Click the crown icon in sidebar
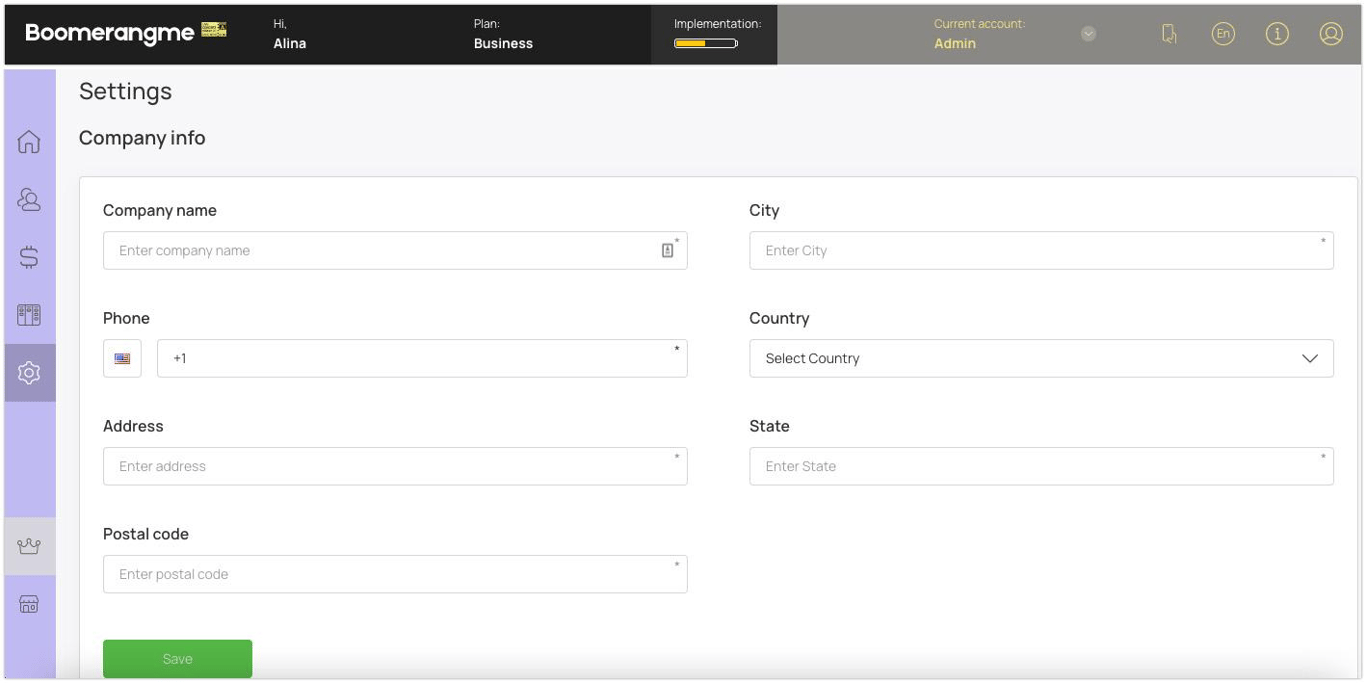This screenshot has height=683, width=1366. [x=29, y=546]
